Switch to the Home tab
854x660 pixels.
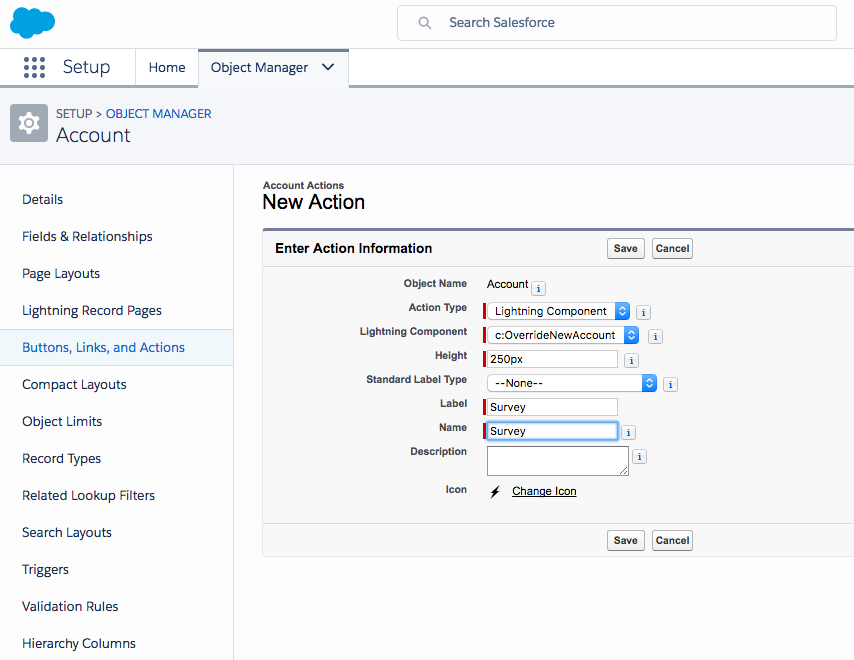click(x=167, y=68)
